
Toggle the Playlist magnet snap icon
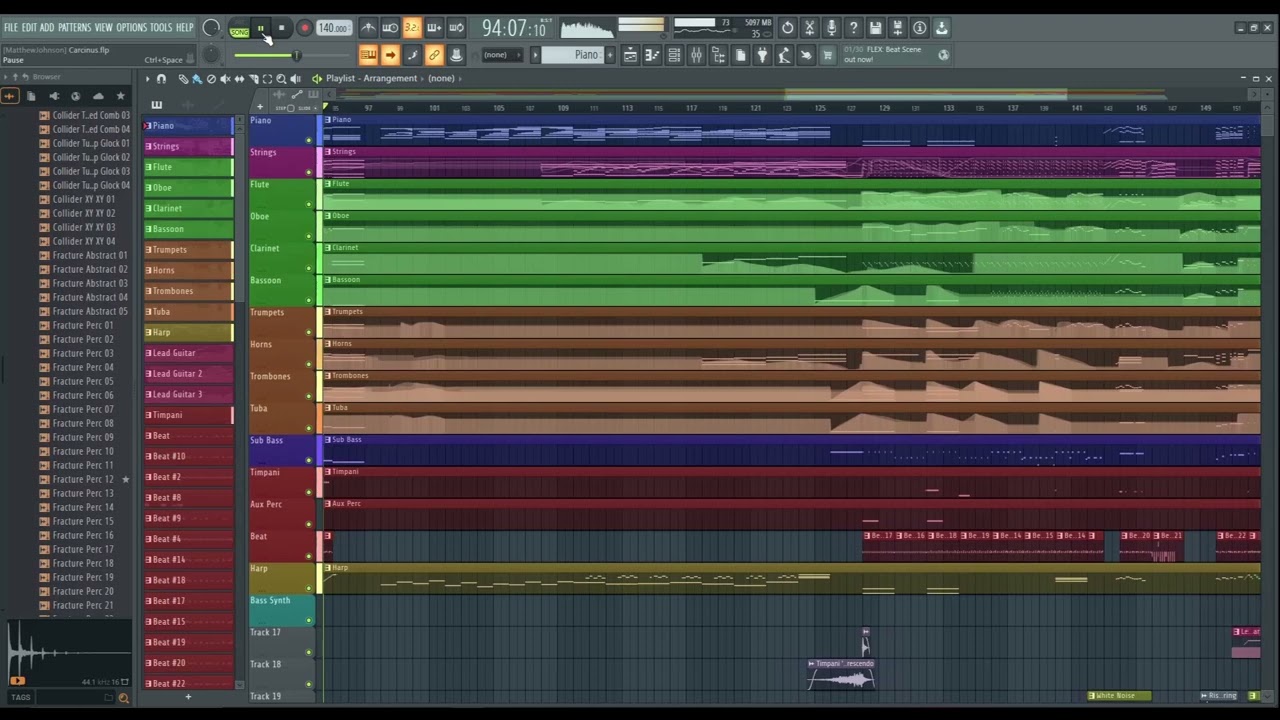161,79
